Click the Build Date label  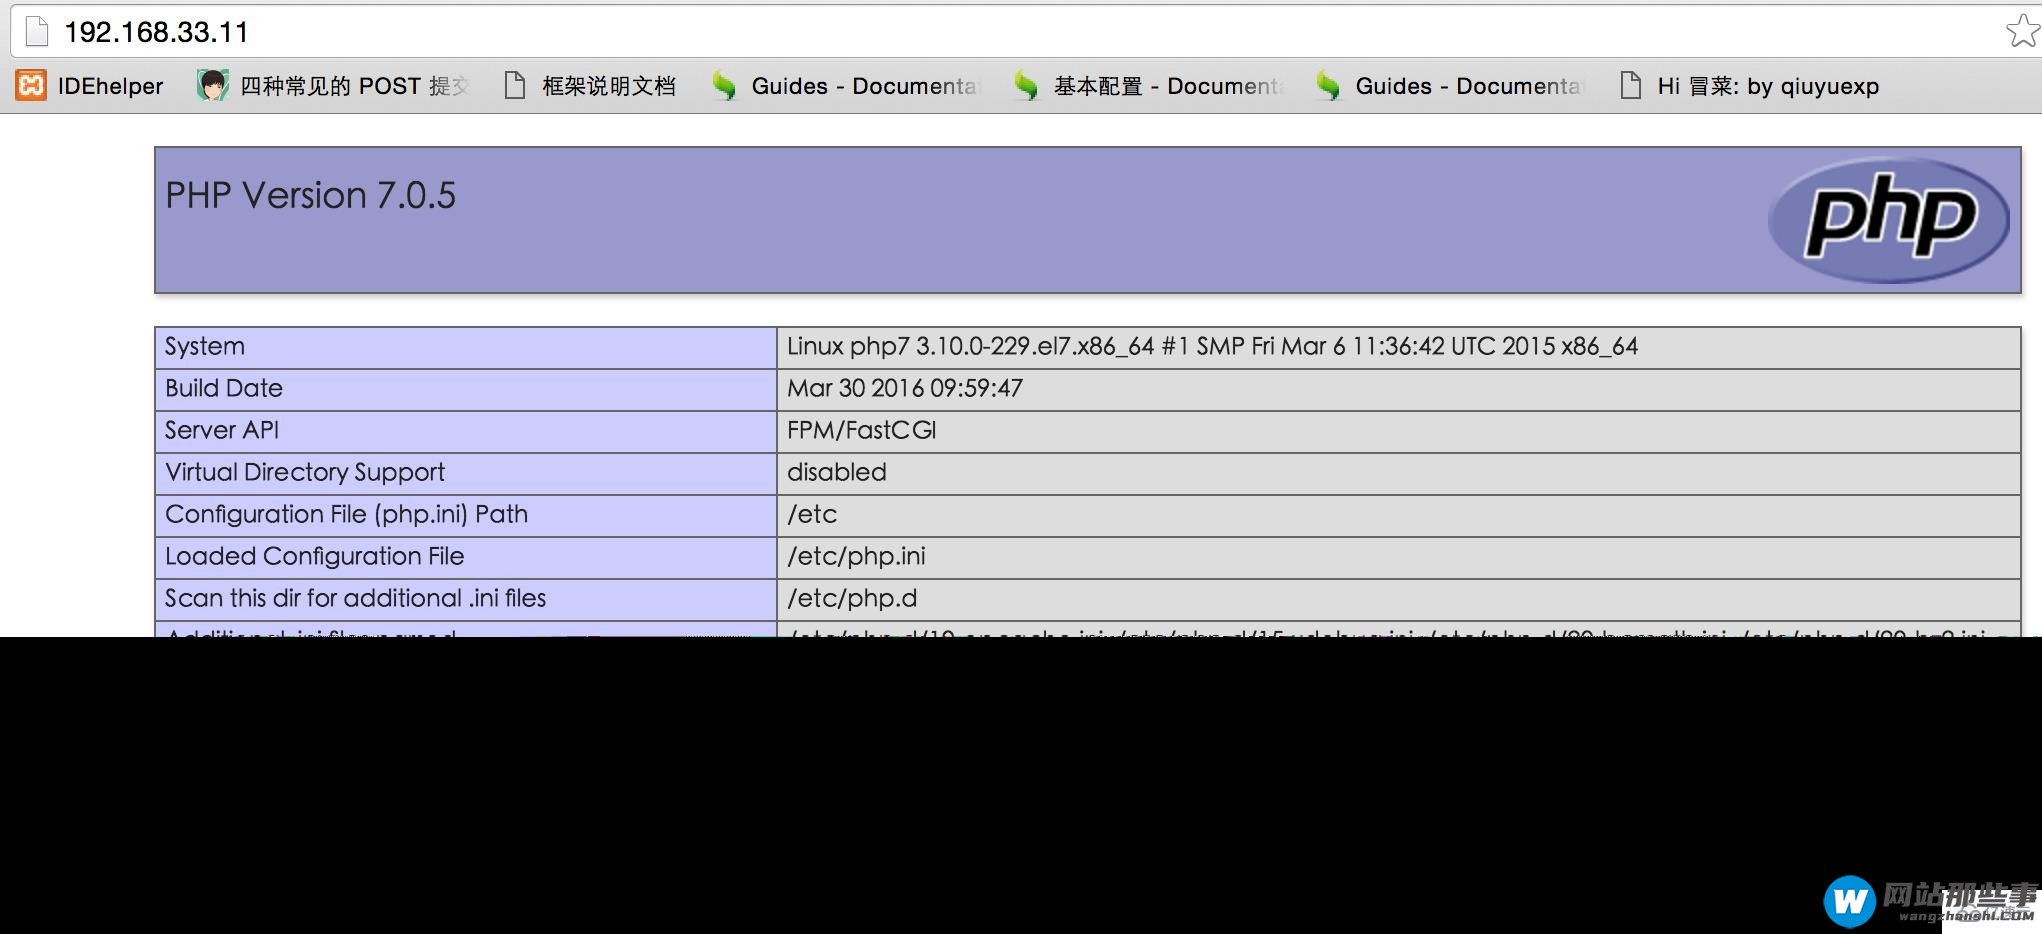point(224,388)
